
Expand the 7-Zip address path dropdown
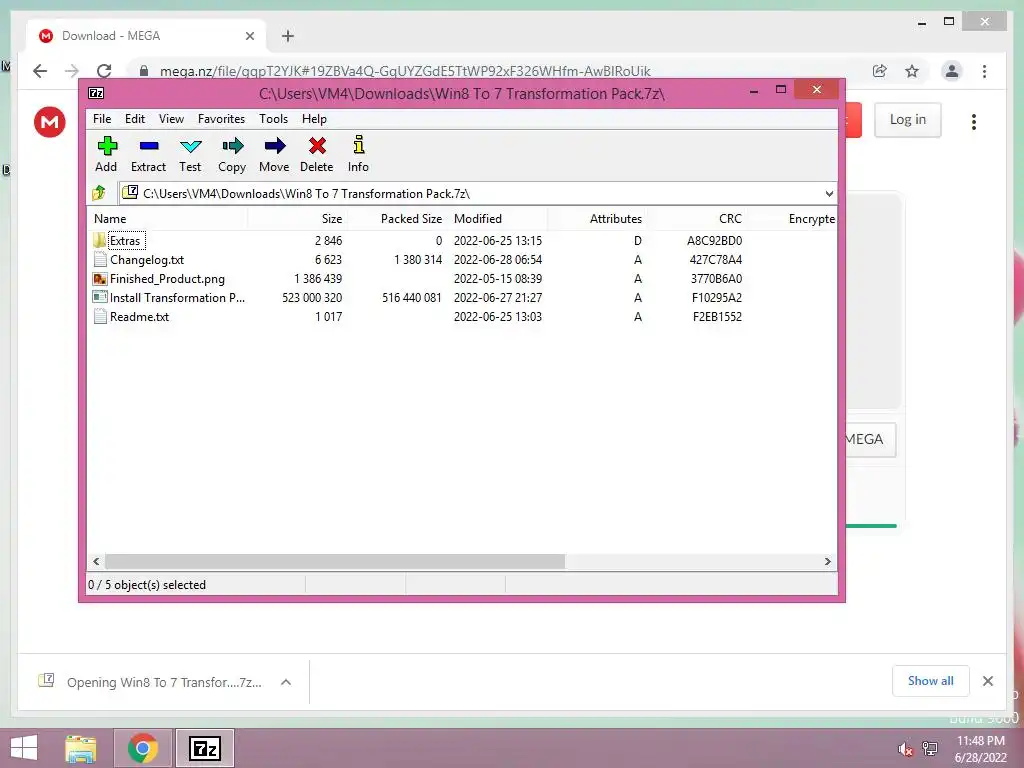pos(829,193)
